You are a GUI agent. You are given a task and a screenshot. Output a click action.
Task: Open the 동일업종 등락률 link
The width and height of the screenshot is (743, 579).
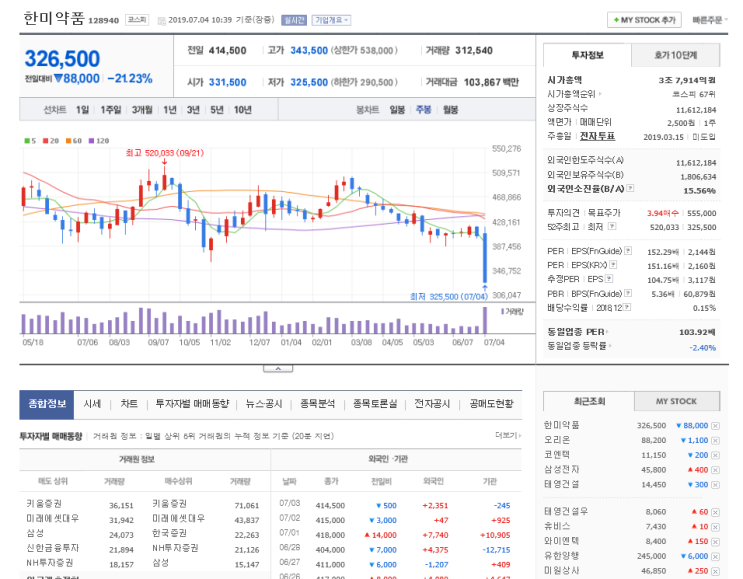tap(579, 346)
